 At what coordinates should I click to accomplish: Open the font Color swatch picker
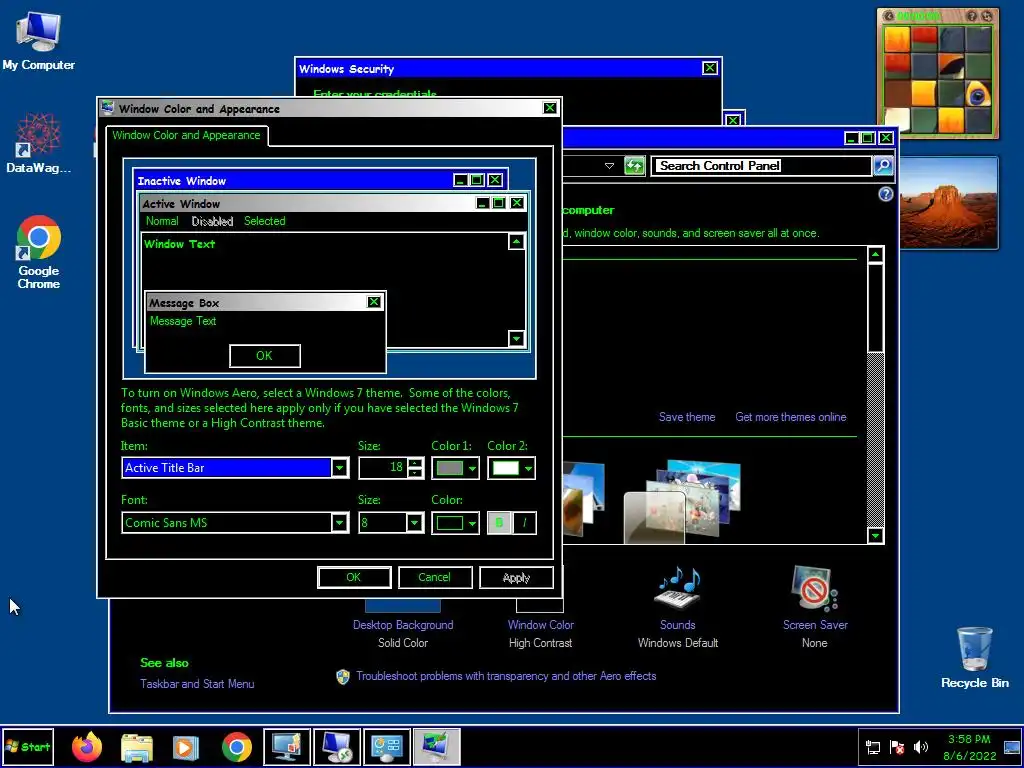coord(455,522)
